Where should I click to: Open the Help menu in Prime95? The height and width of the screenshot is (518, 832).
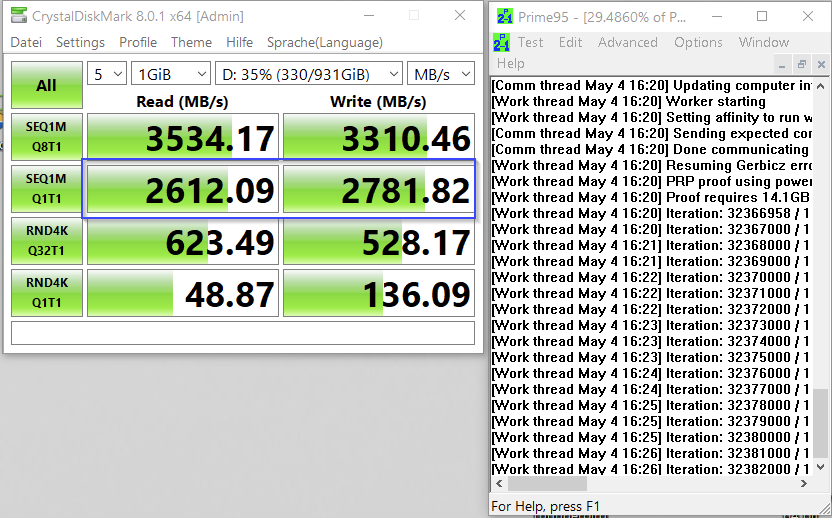[510, 64]
